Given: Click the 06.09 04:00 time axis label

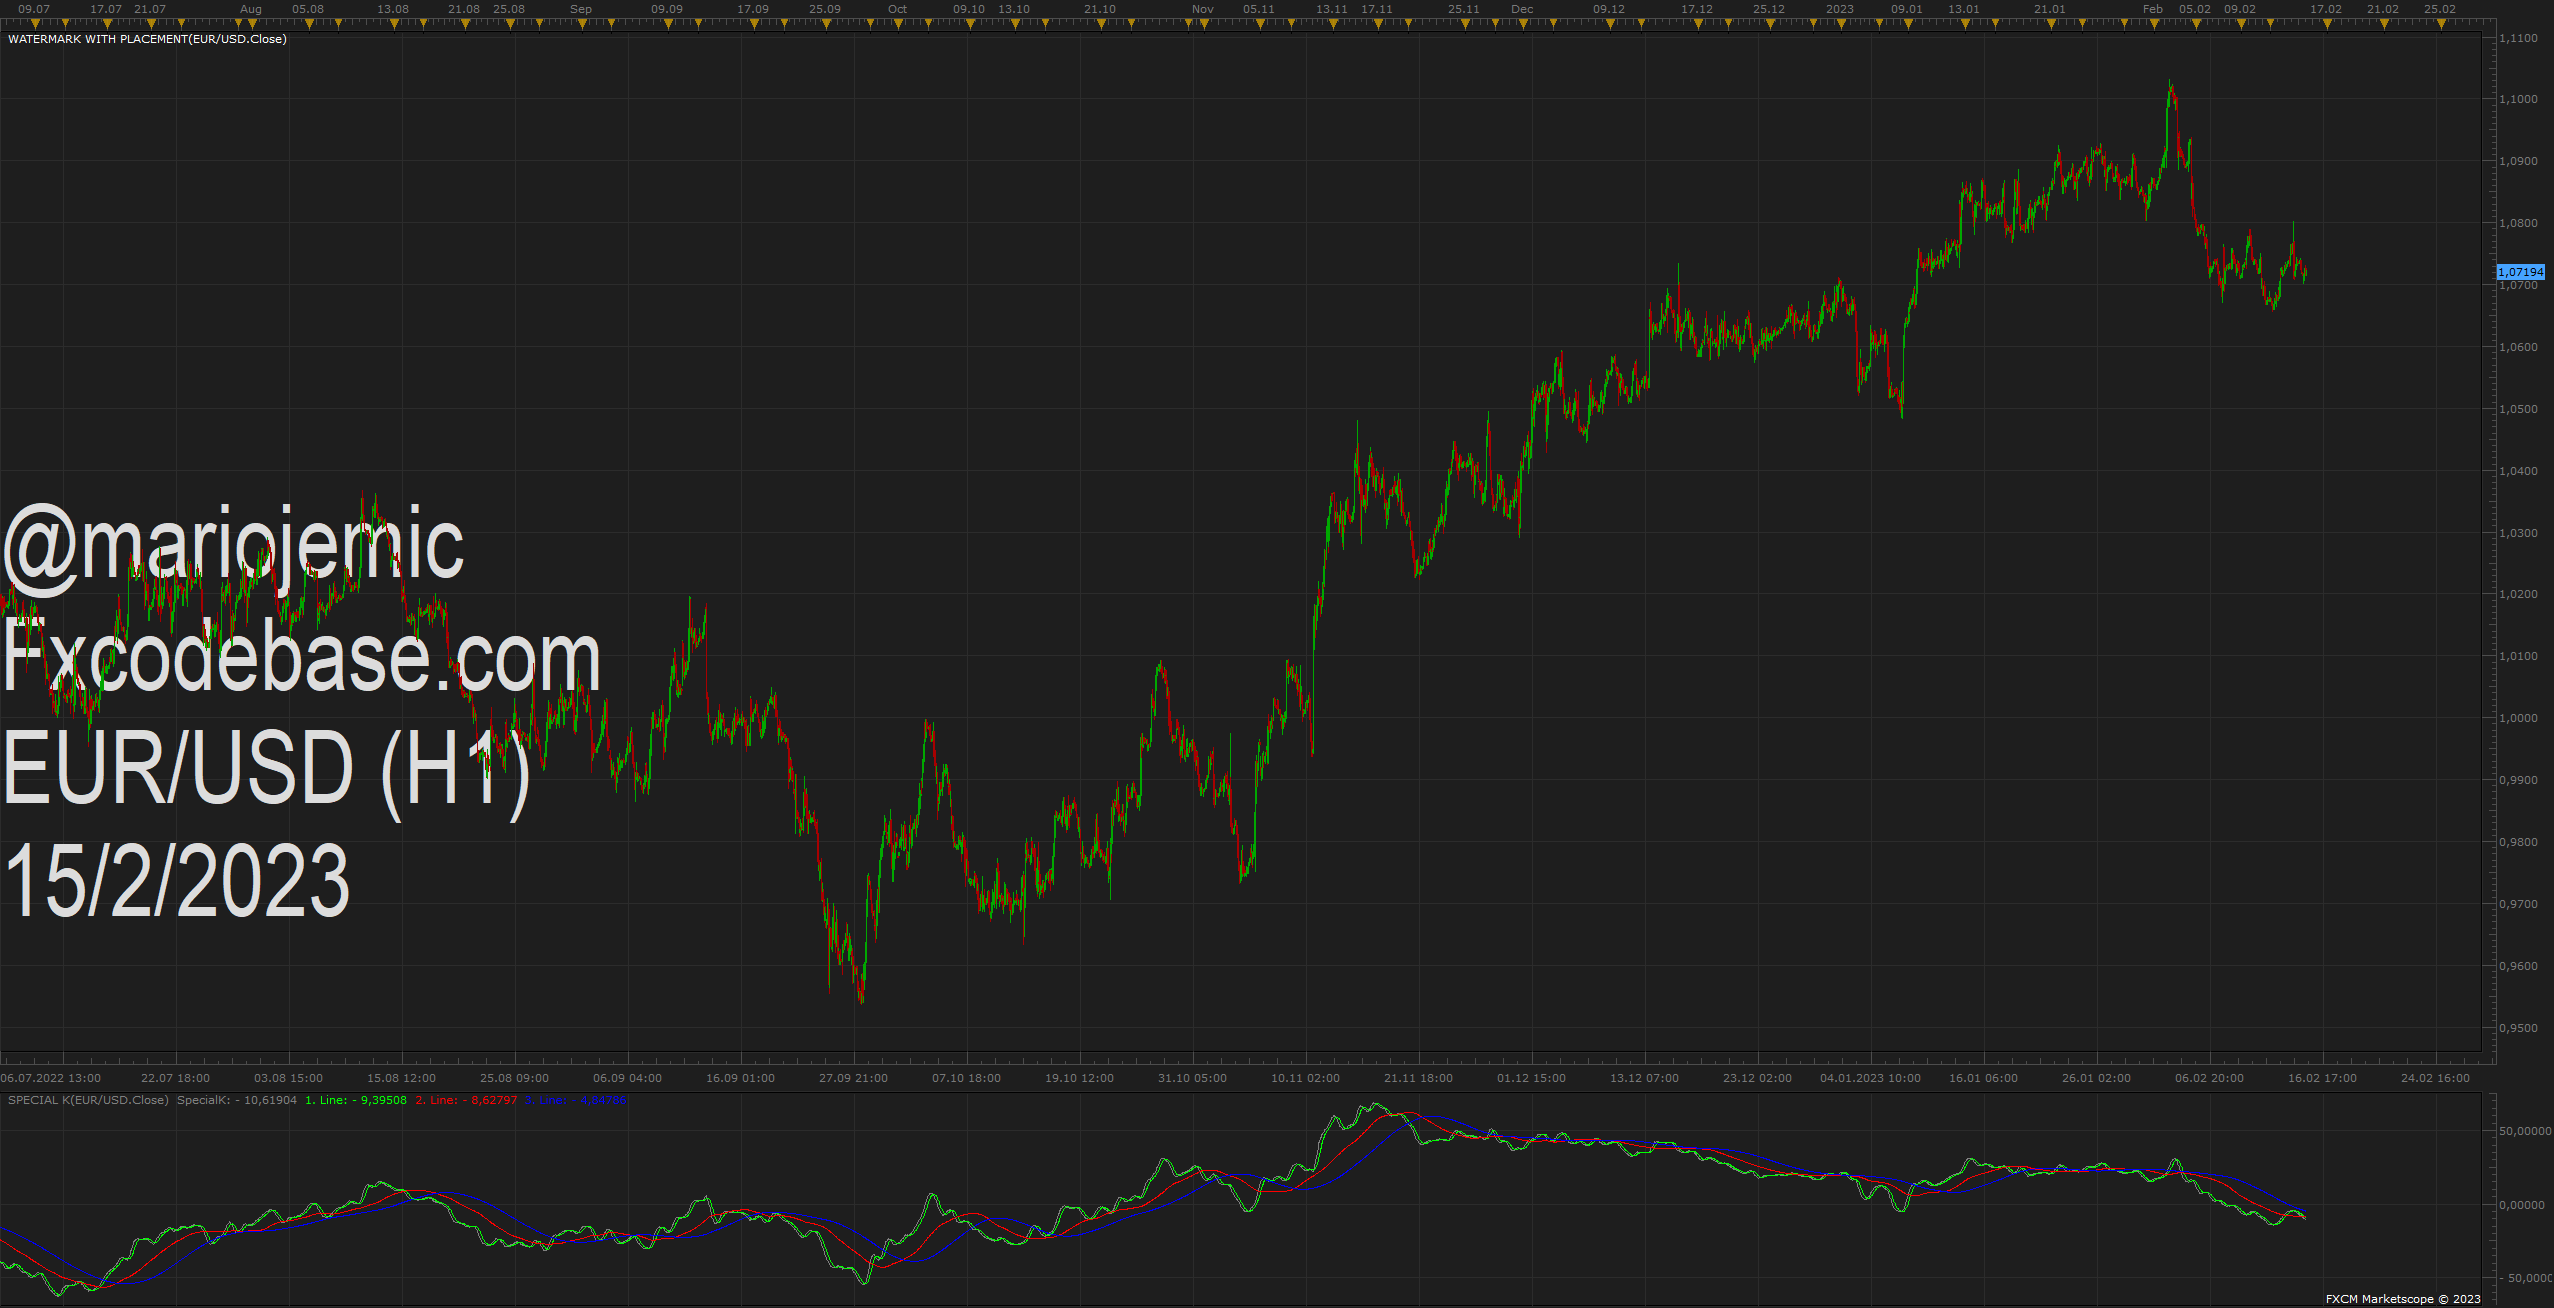Looking at the screenshot, I should 628,1078.
